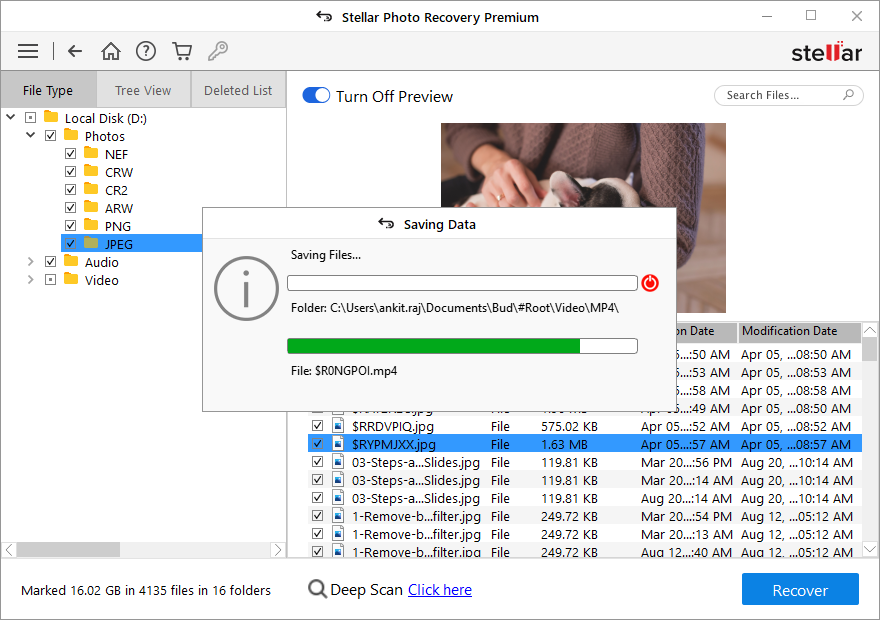Image resolution: width=880 pixels, height=620 pixels.
Task: Uncheck the JPEG checkbox
Action: [x=70, y=244]
